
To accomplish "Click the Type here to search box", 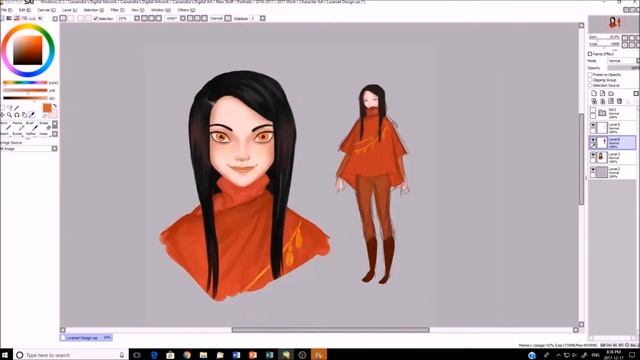I will 71,355.
